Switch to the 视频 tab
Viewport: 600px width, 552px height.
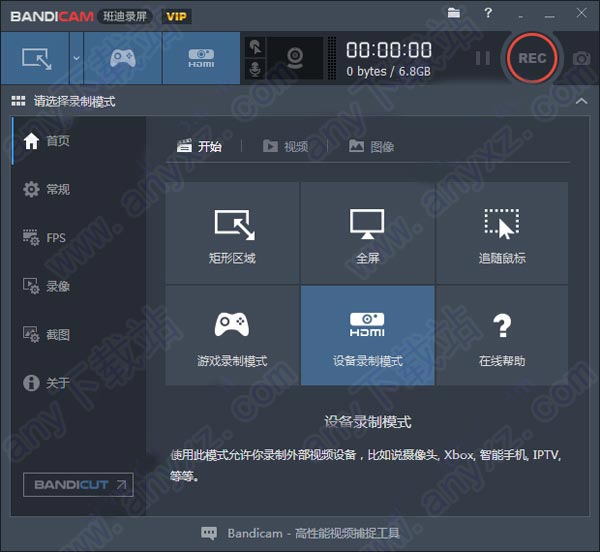[285, 146]
